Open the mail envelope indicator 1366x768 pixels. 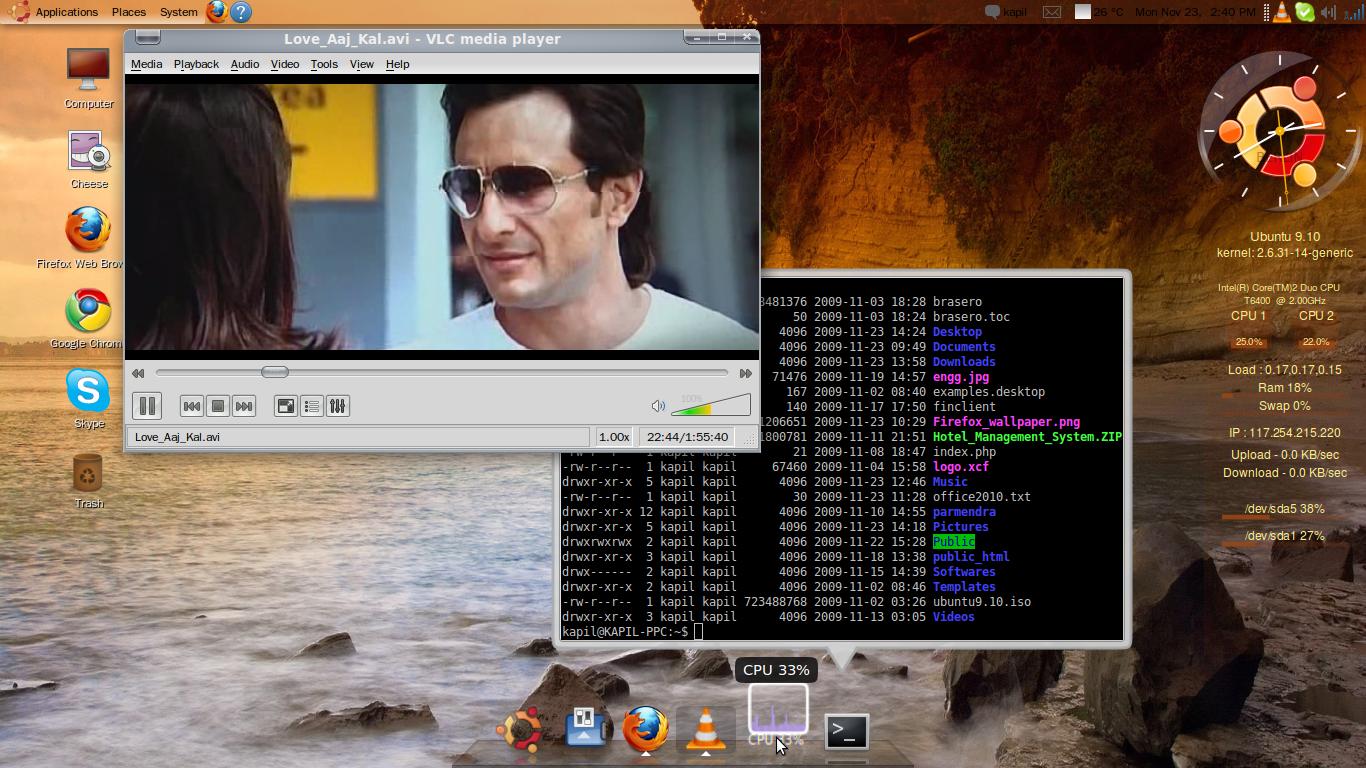(x=1052, y=12)
